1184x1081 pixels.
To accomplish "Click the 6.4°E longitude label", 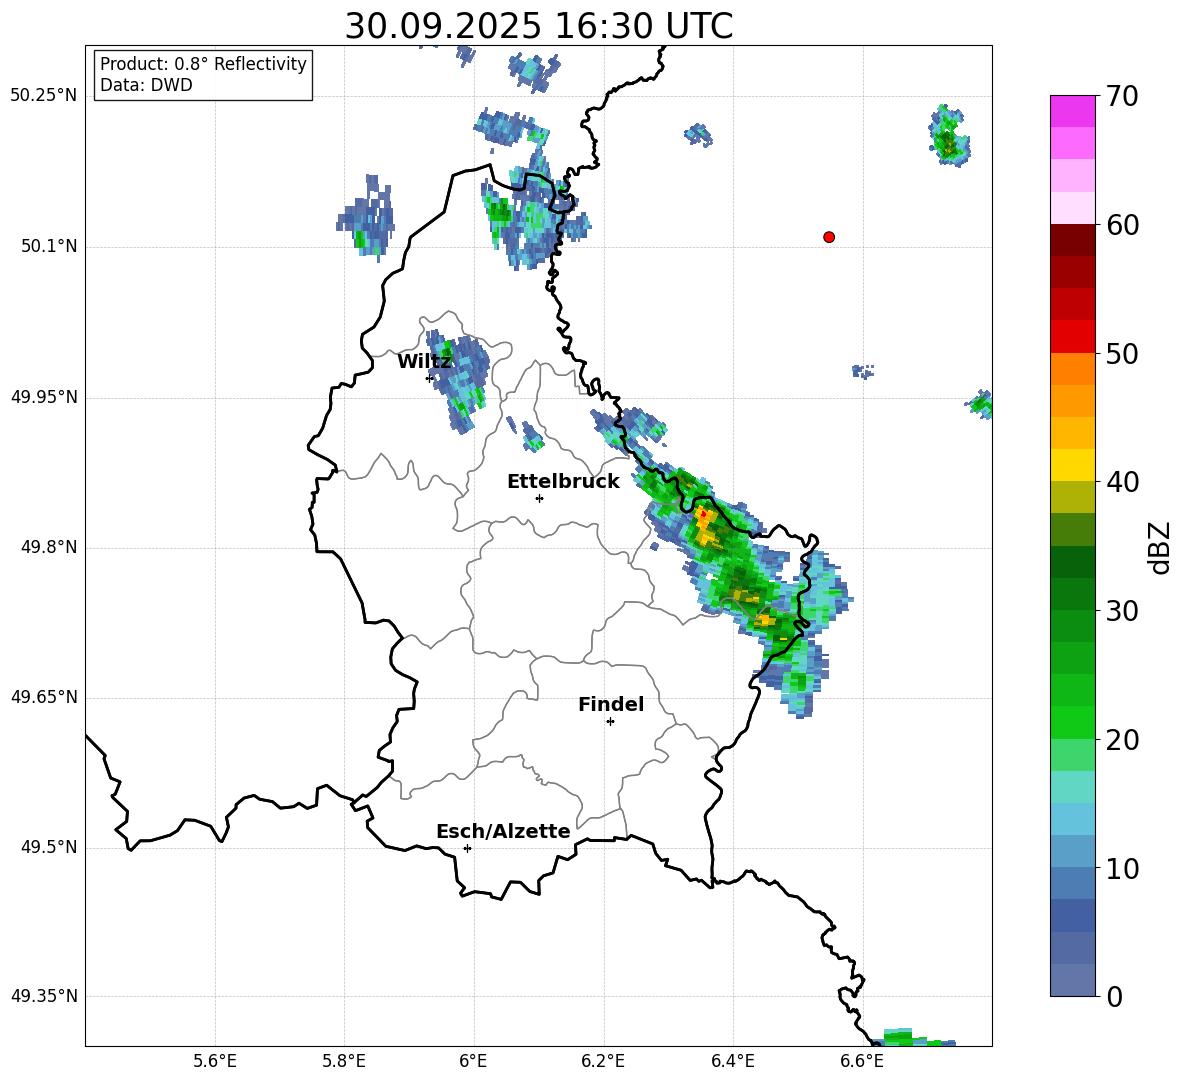I will [732, 1061].
